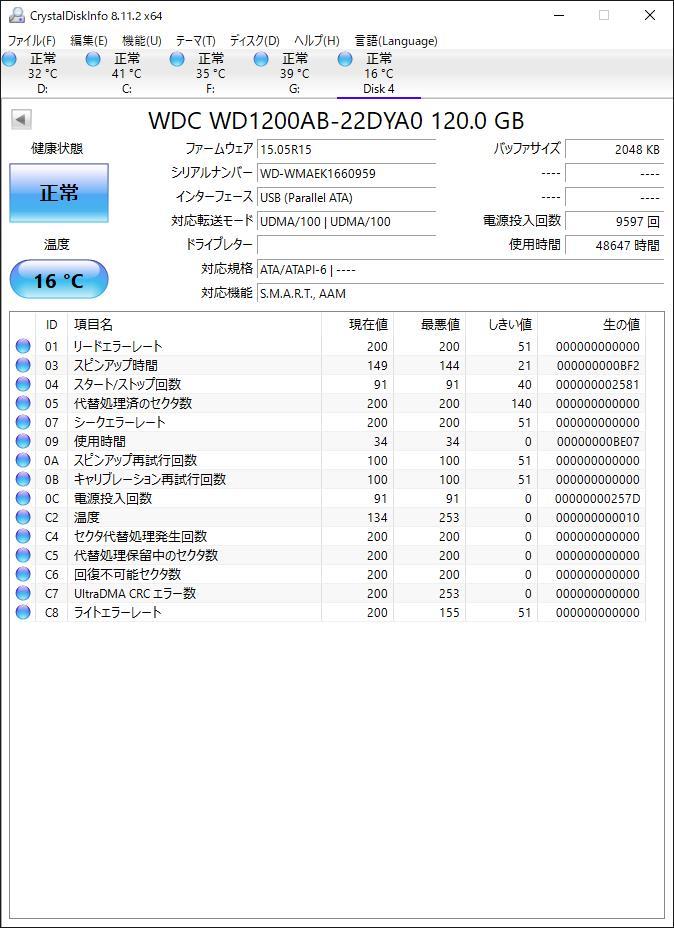Click the 現在値 column header

pos(357,324)
